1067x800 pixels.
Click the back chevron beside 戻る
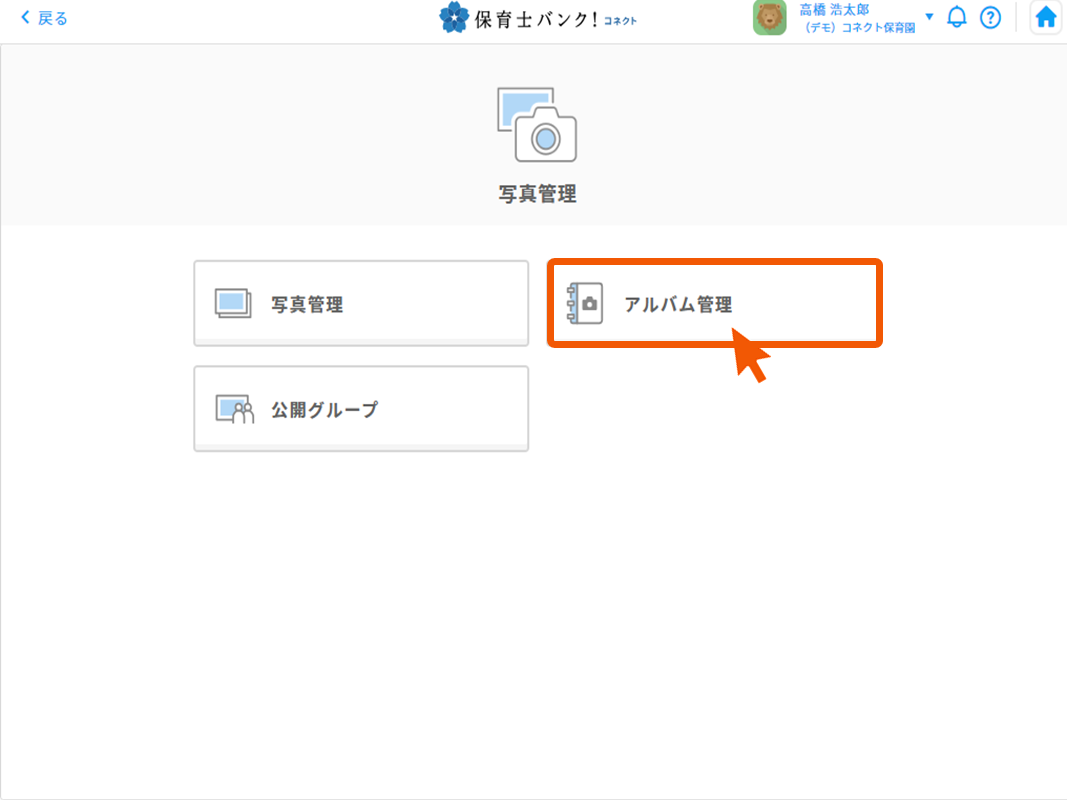coord(26,17)
